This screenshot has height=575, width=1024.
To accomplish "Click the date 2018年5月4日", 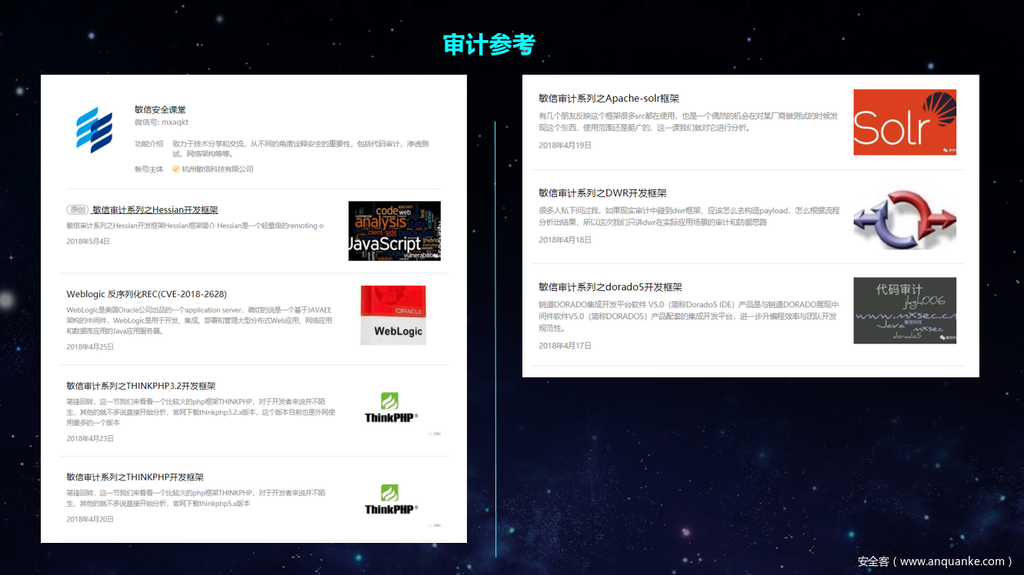I will (88, 242).
